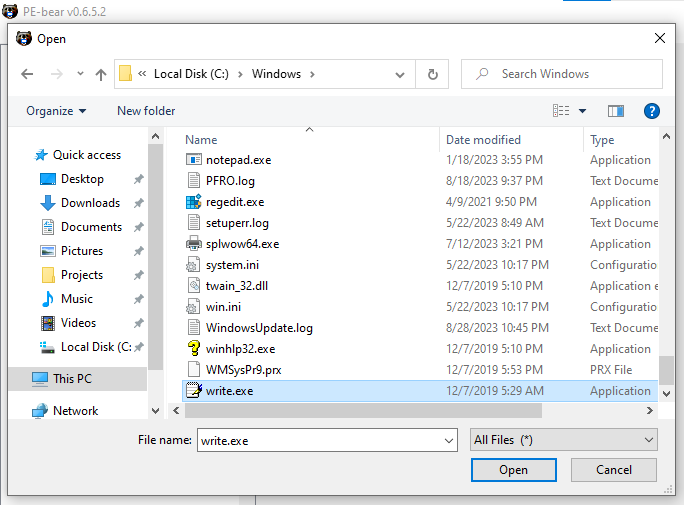
Task: Sort by the Type column header
Action: (x=602, y=140)
